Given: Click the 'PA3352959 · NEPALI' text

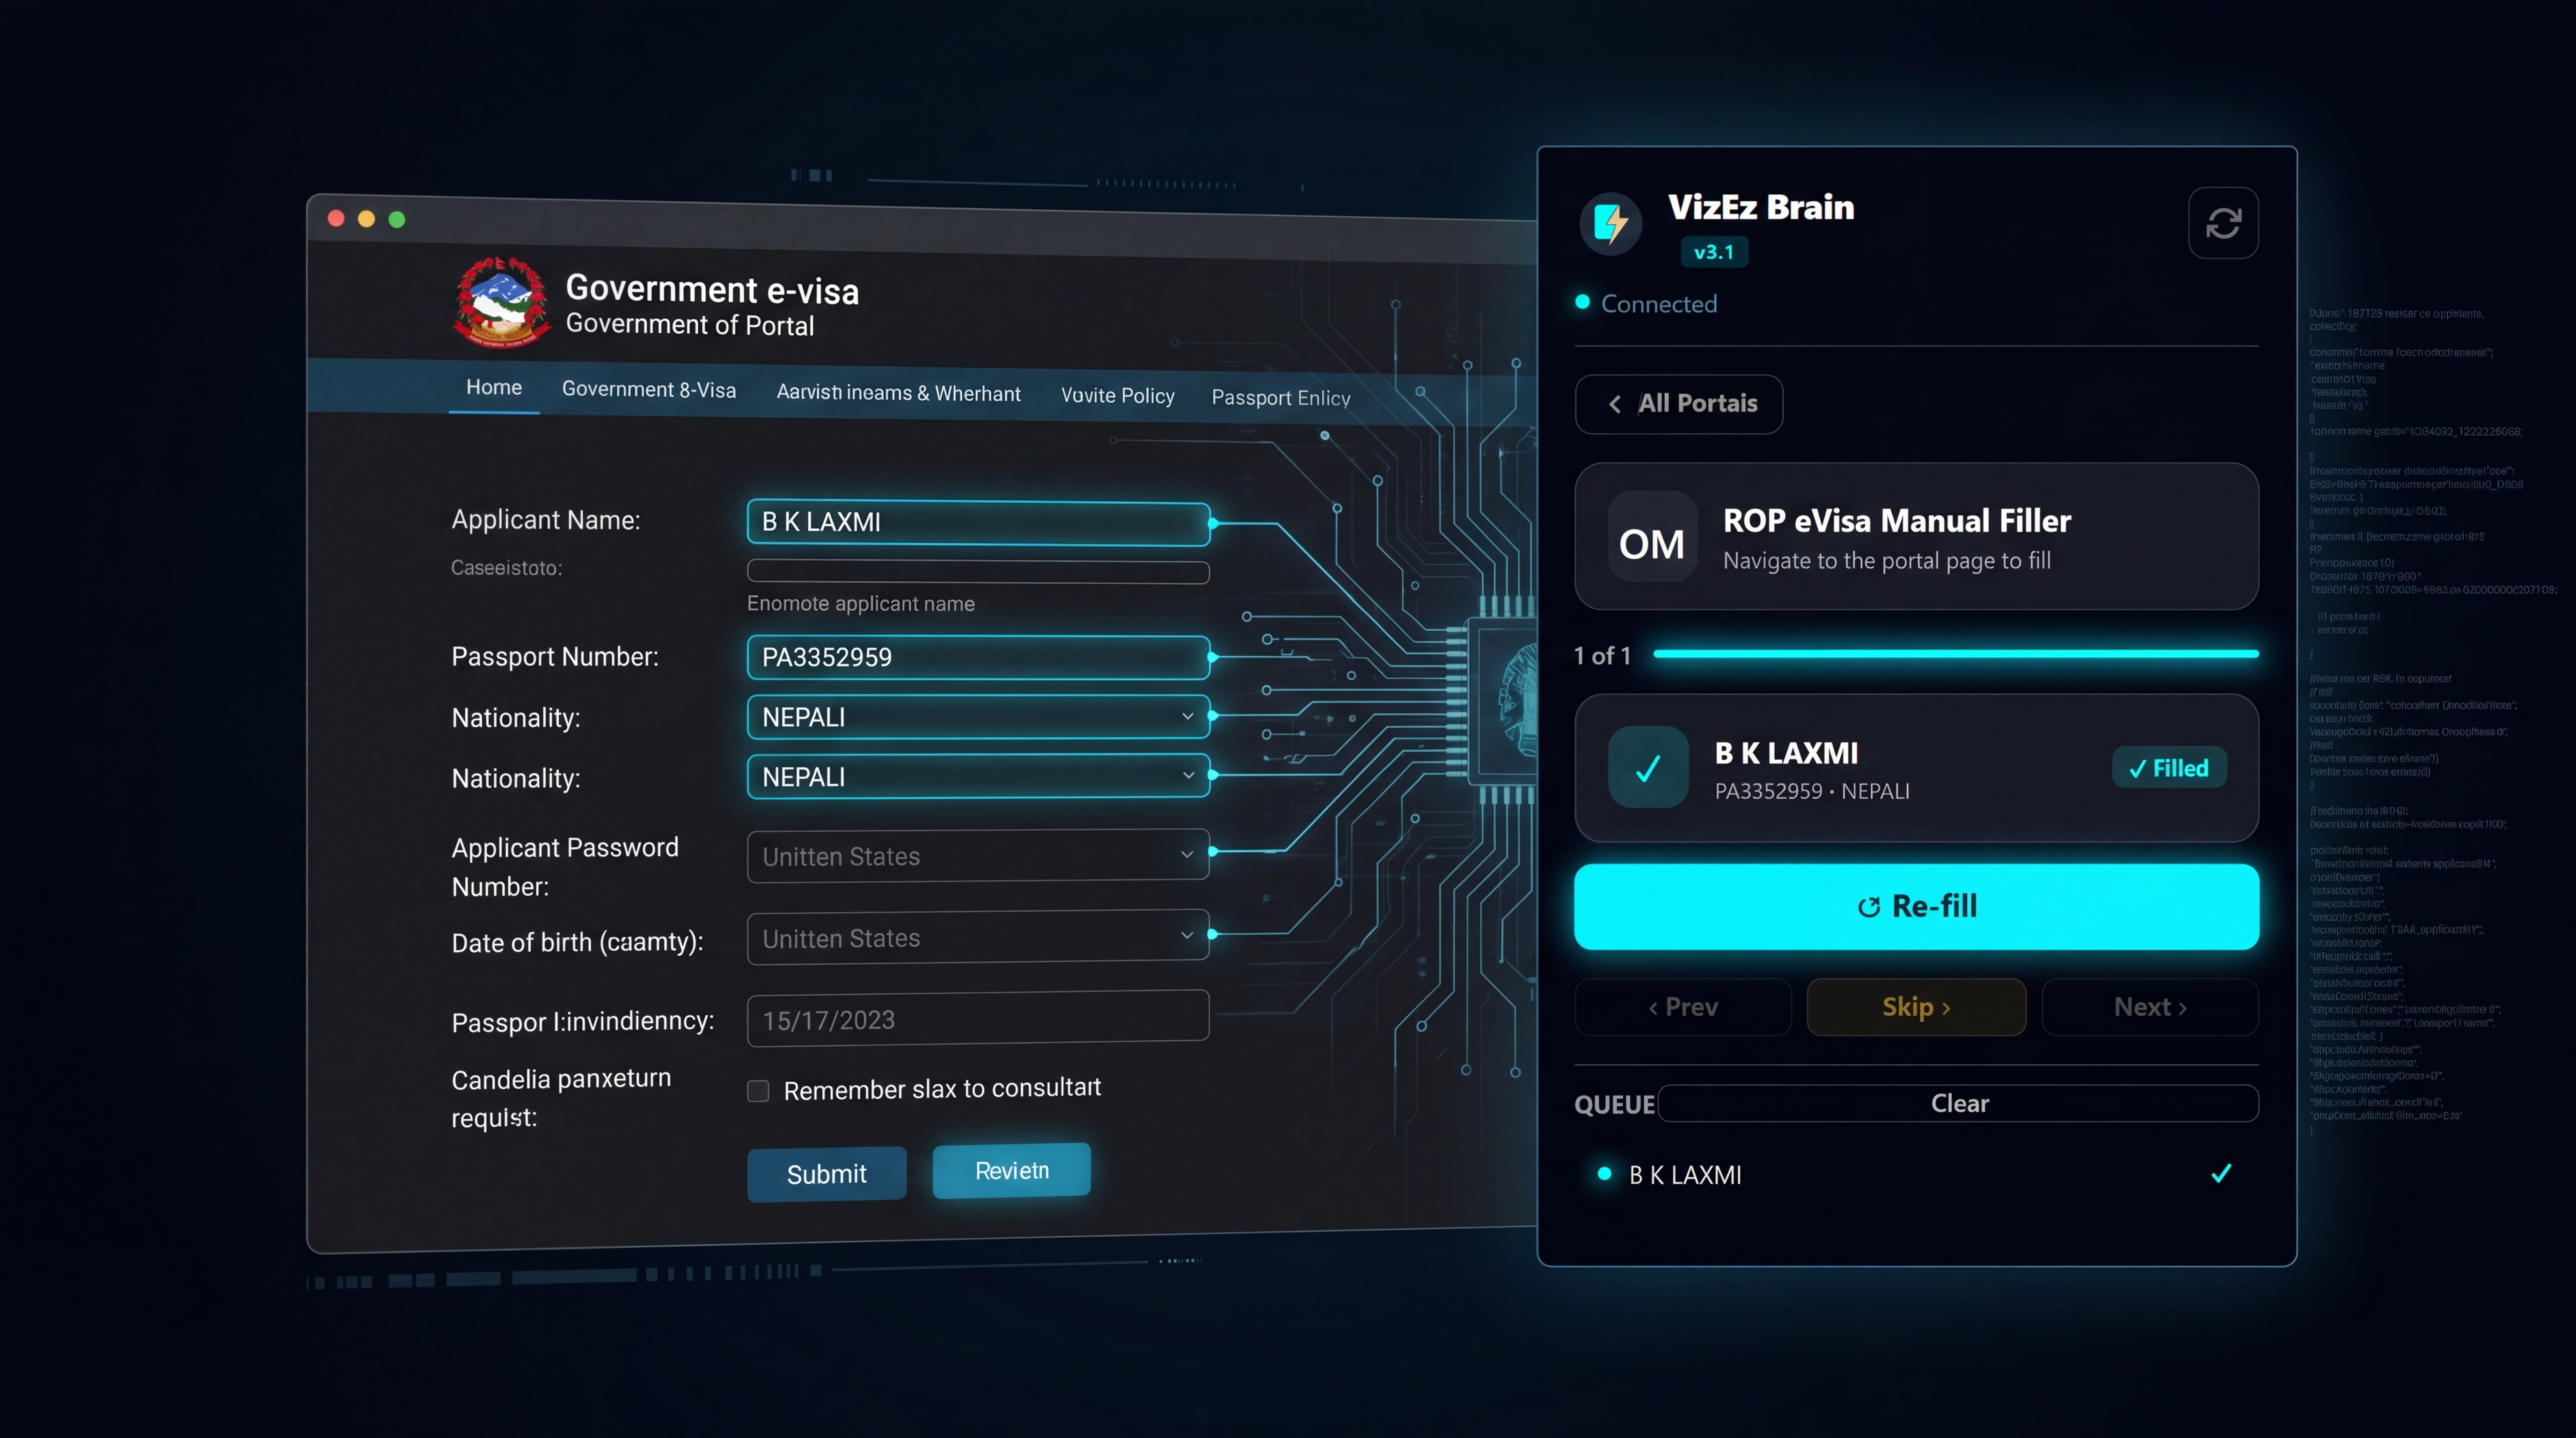Looking at the screenshot, I should coord(1812,791).
